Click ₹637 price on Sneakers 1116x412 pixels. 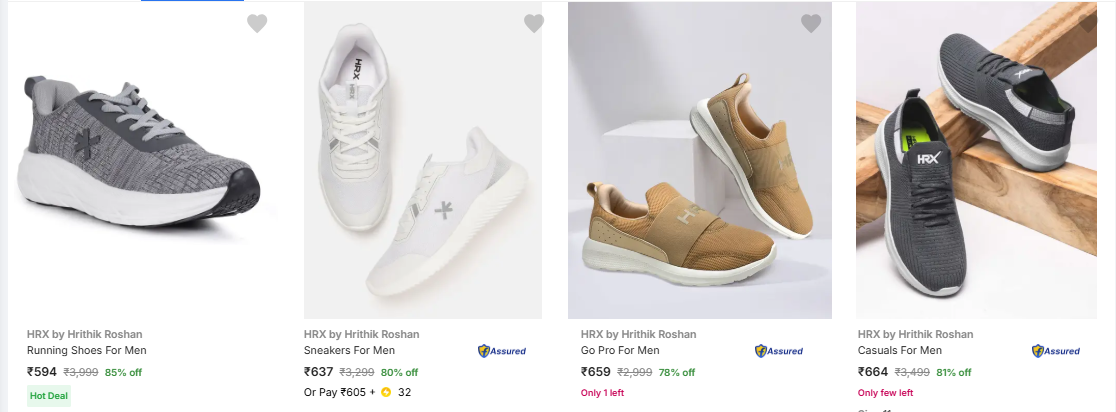click(319, 372)
